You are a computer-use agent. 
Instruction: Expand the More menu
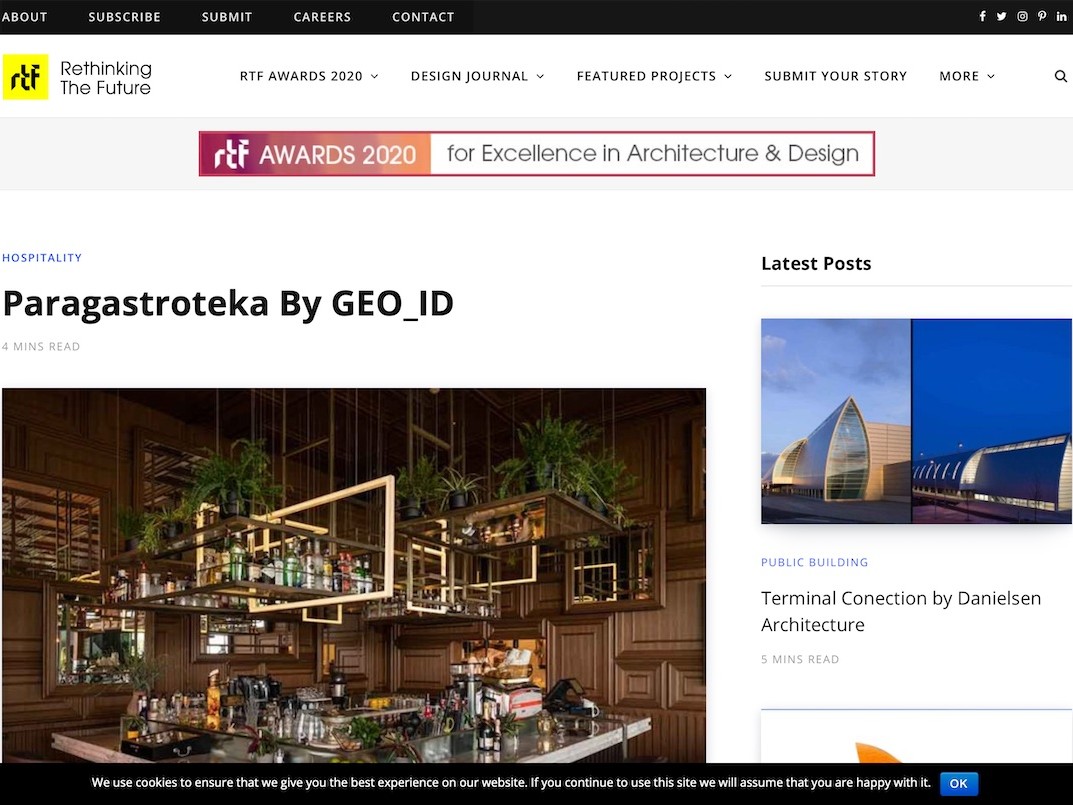tap(967, 76)
